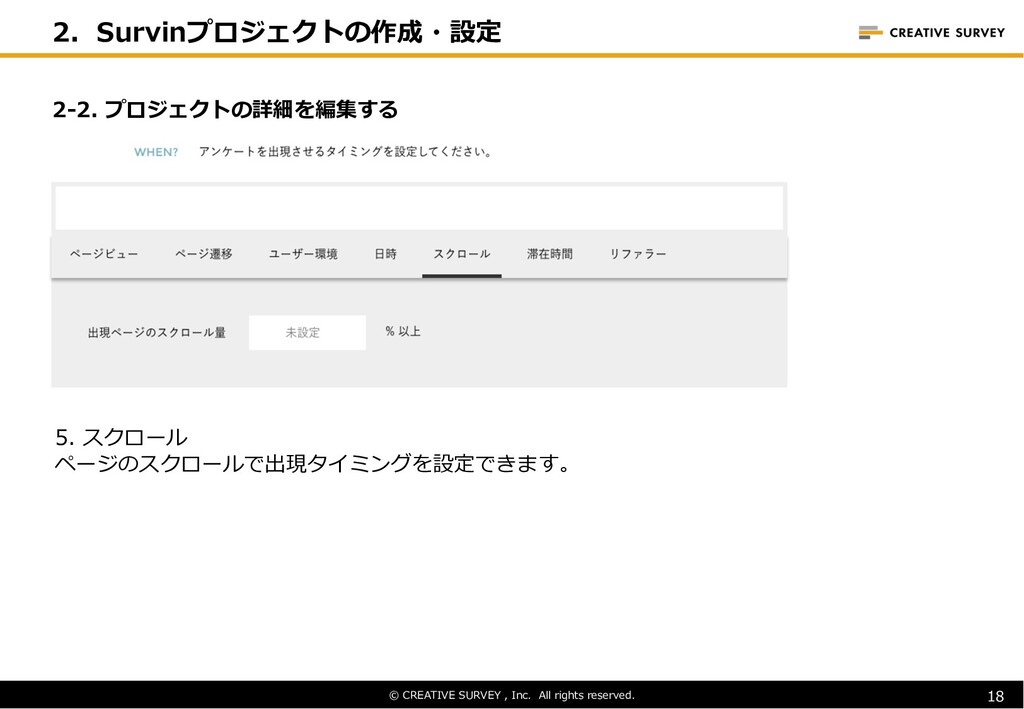This screenshot has width=1024, height=709.
Task: Click the copyright notice in the footer
Action: pos(512,695)
